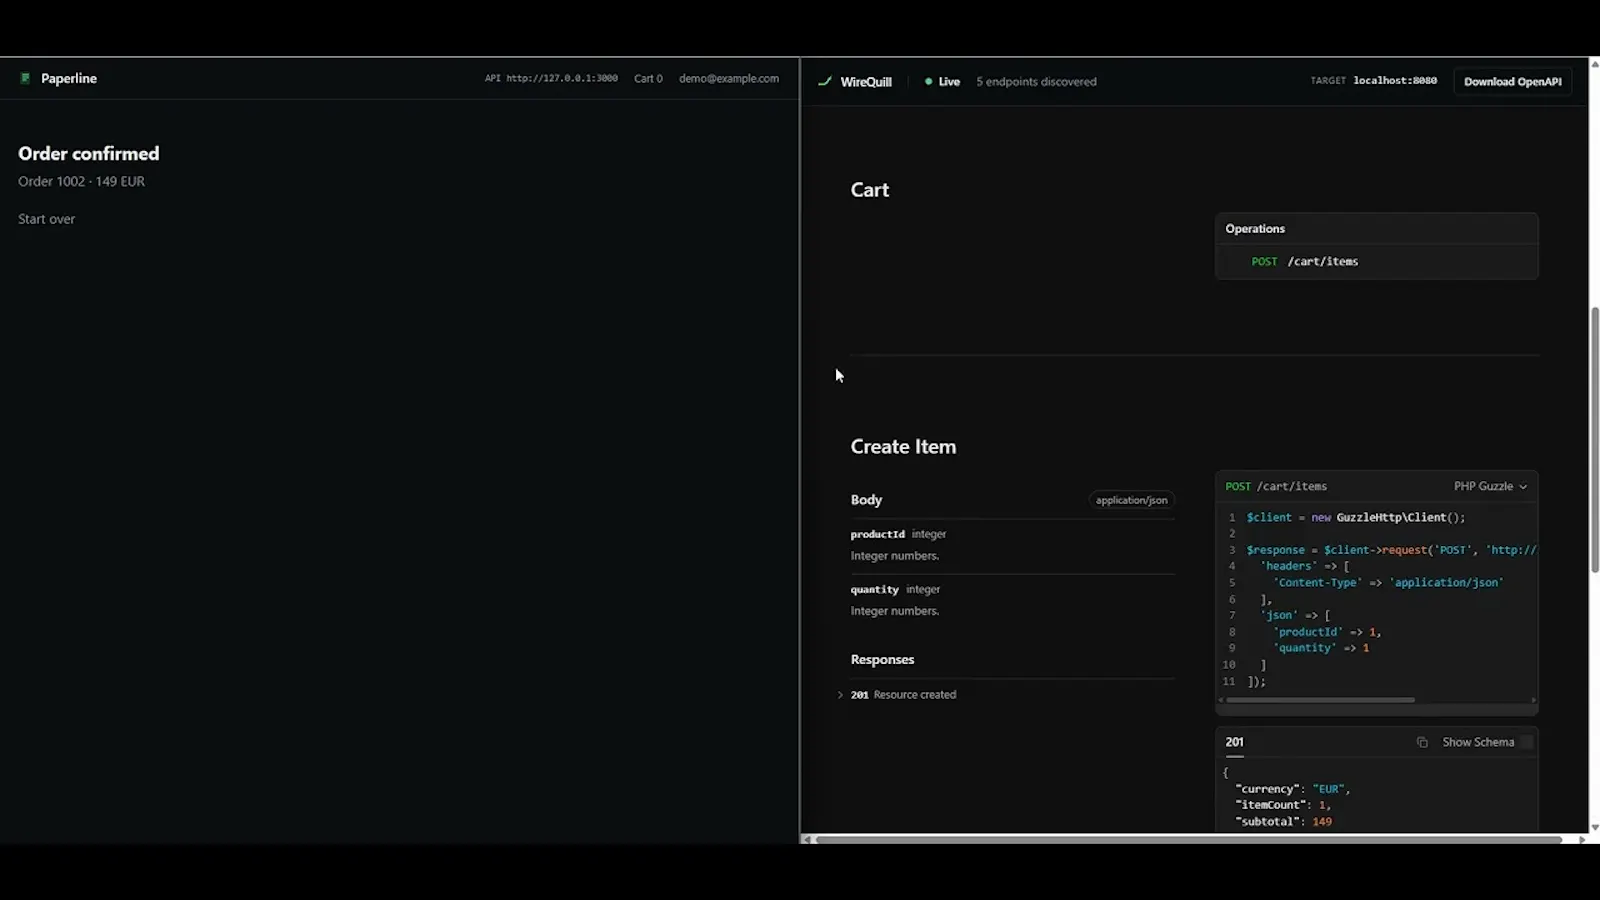
Task: Click the scroll right arrow of code sample
Action: (x=1533, y=700)
